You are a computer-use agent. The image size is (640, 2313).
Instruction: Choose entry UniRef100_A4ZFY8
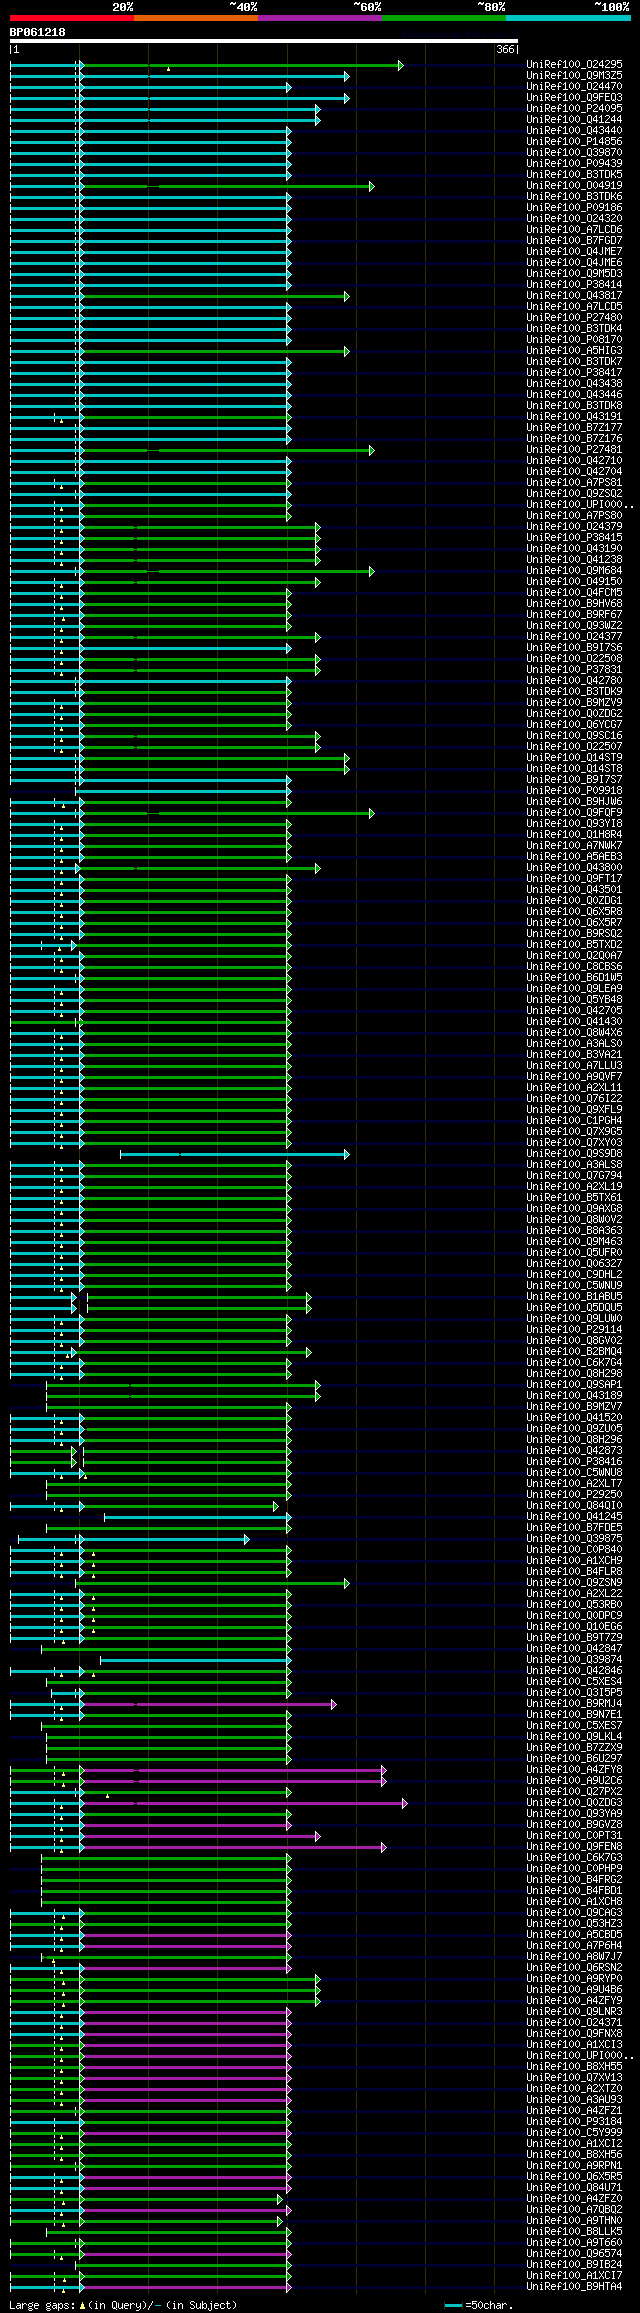tap(574, 1770)
